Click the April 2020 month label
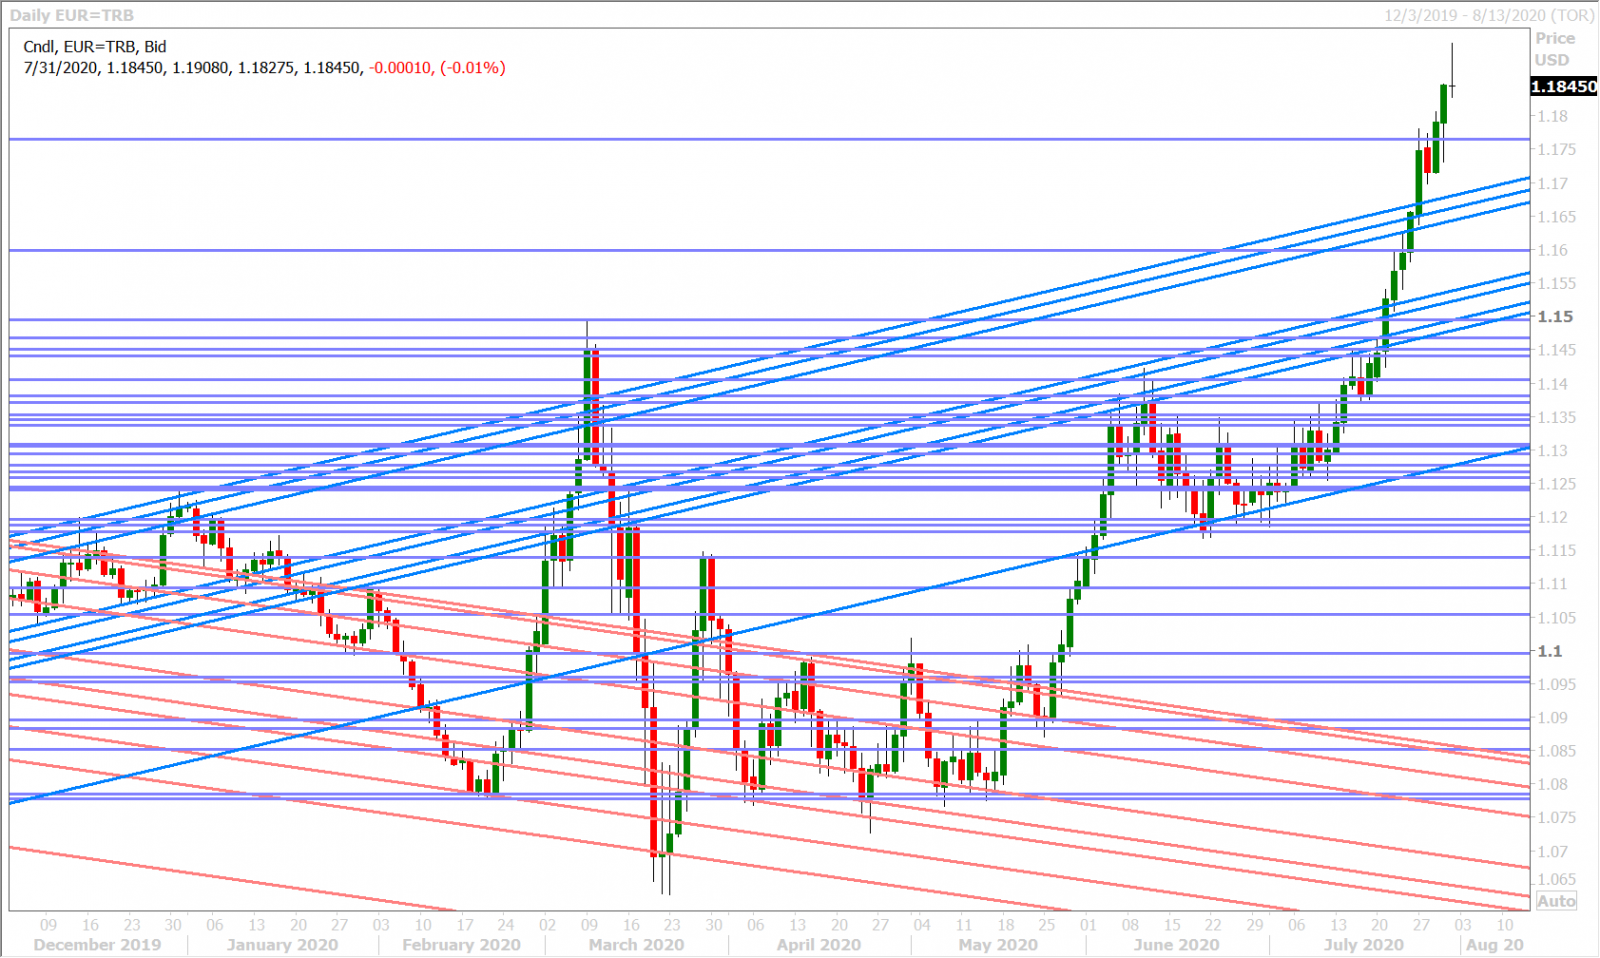Image resolution: width=1600 pixels, height=958 pixels. pos(819,945)
